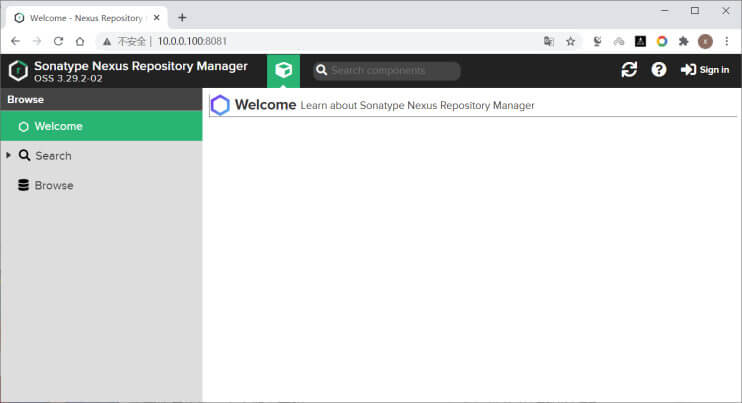Reload the page with browser reload icon
742x403 pixels.
point(58,41)
